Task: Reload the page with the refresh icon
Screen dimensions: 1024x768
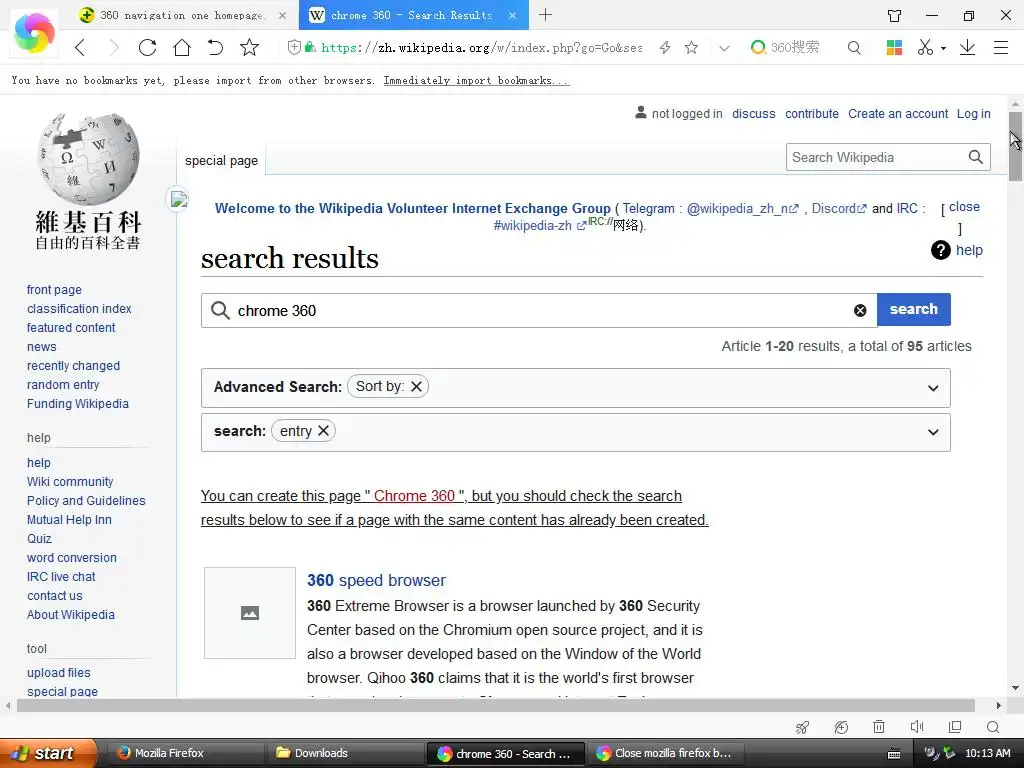Action: [148, 47]
